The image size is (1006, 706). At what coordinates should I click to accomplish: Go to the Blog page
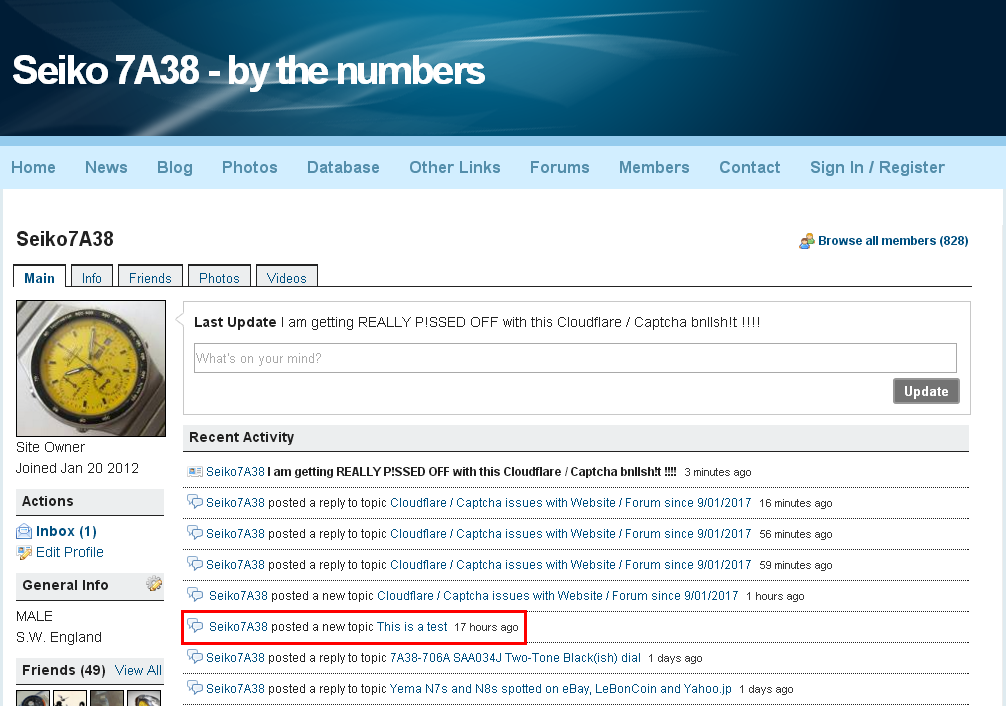coord(175,168)
